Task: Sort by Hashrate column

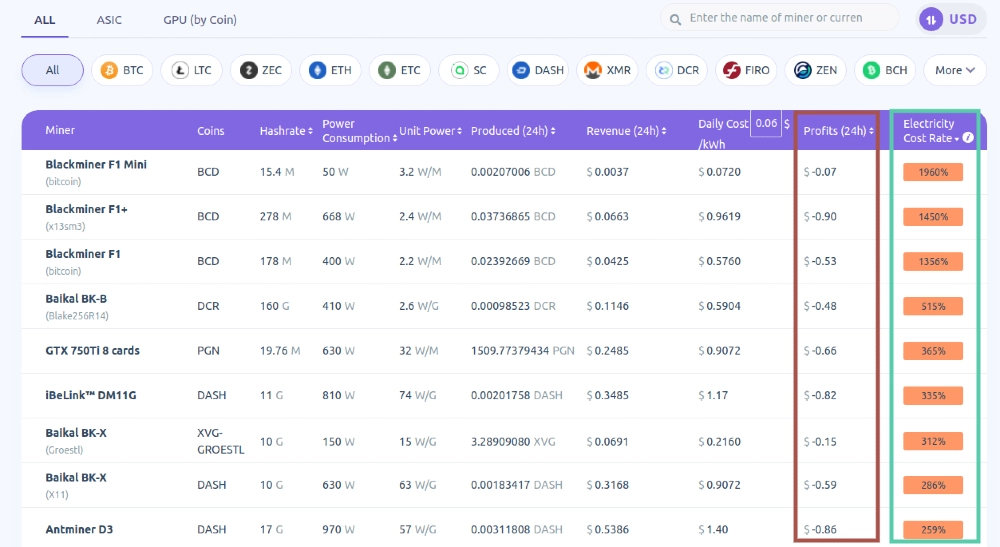Action: click(x=286, y=131)
